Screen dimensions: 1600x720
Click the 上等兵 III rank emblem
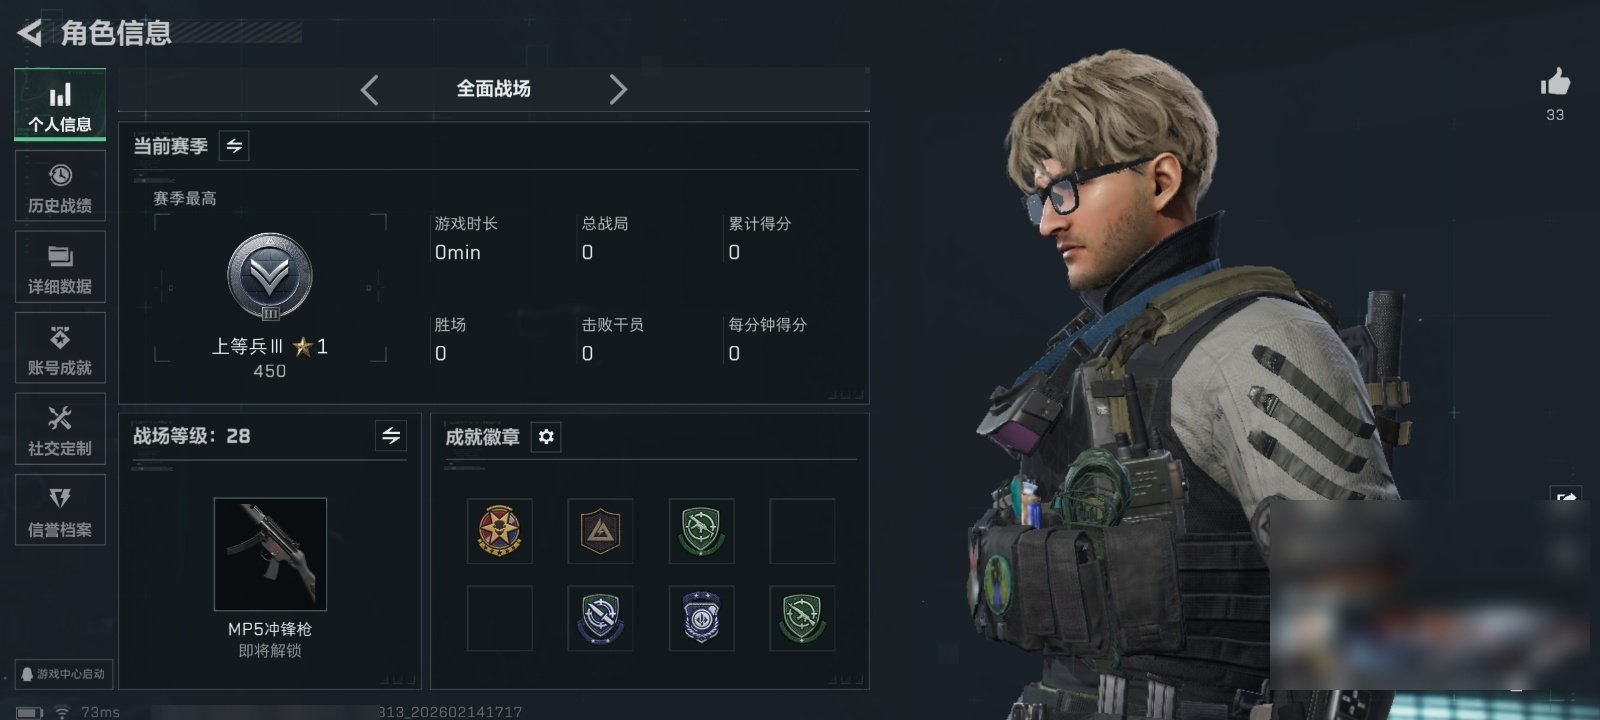click(x=270, y=277)
